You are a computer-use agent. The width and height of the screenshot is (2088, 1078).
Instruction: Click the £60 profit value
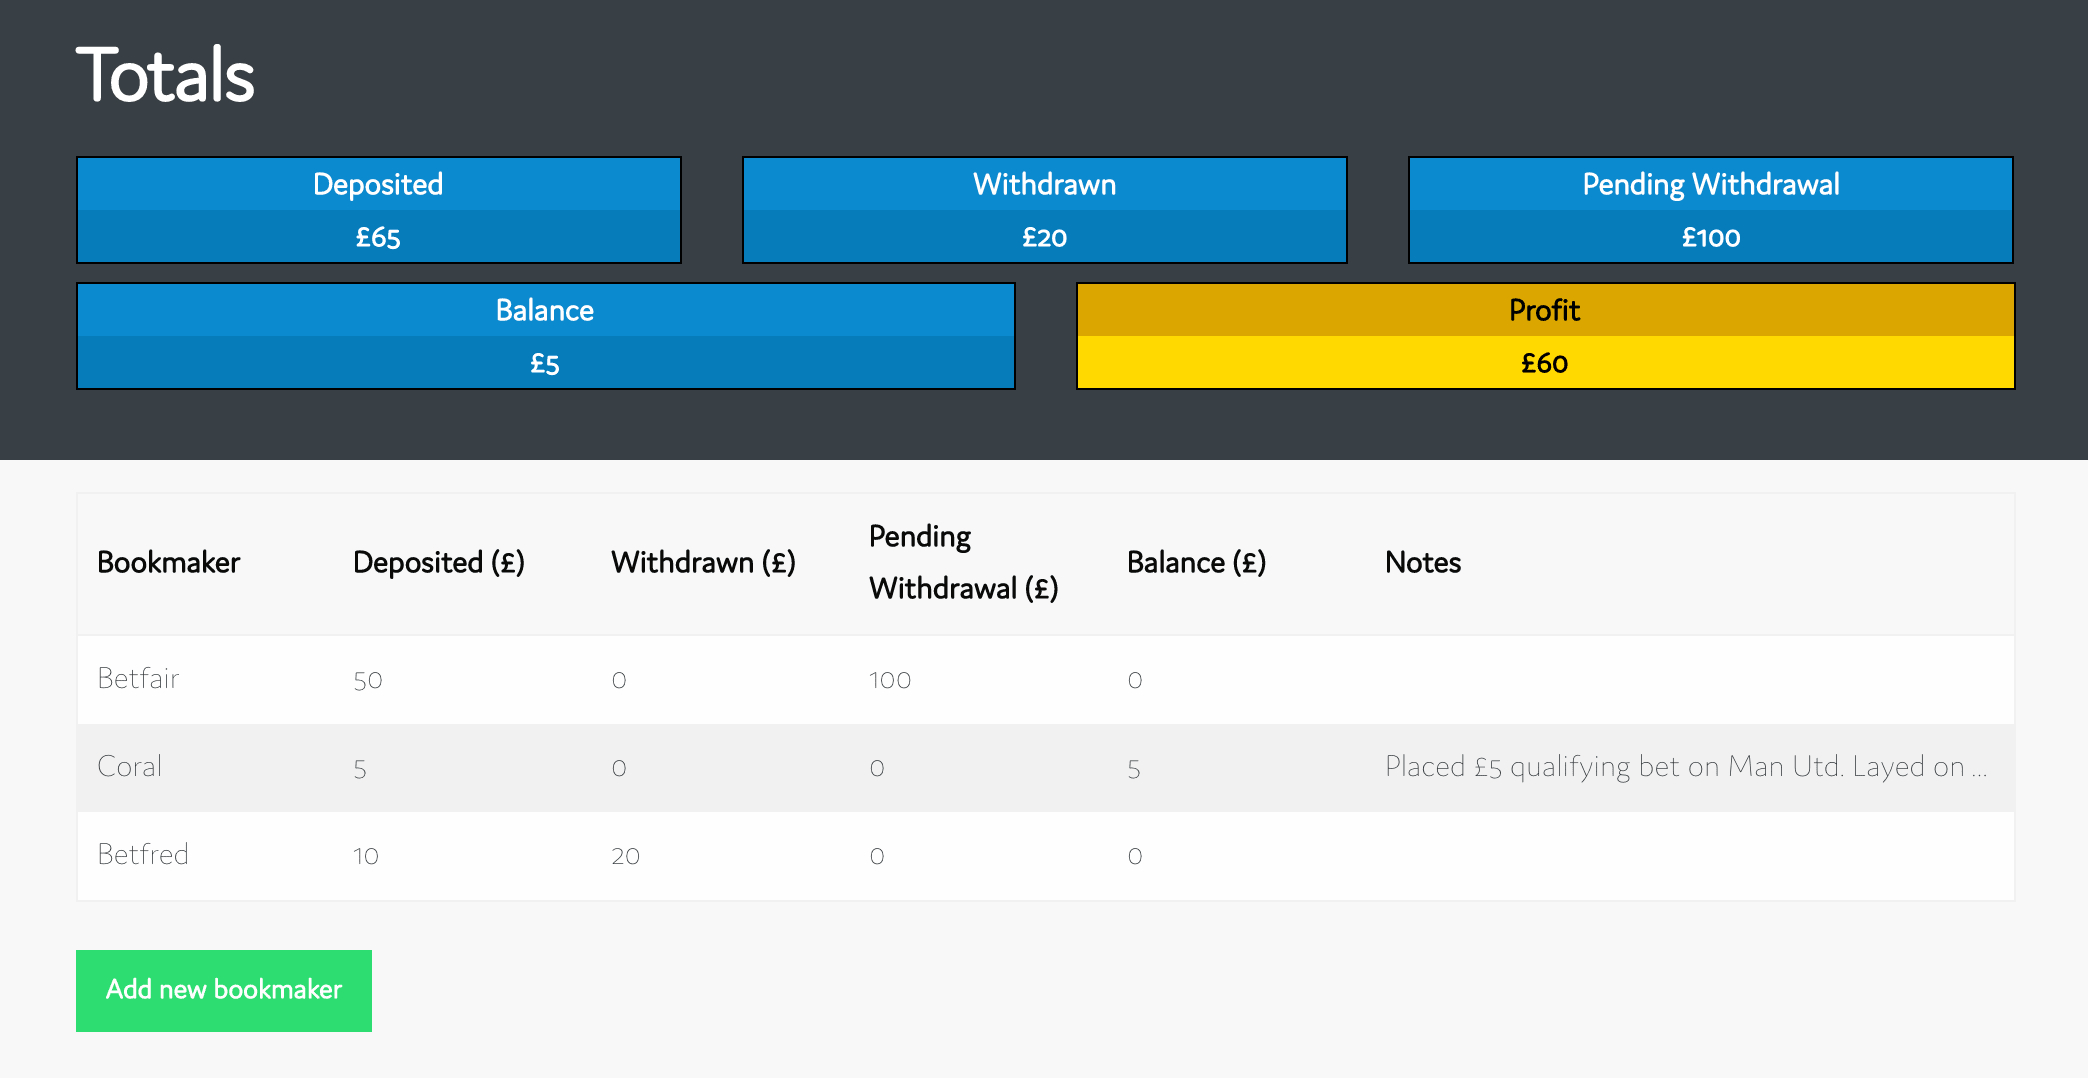[x=1544, y=363]
